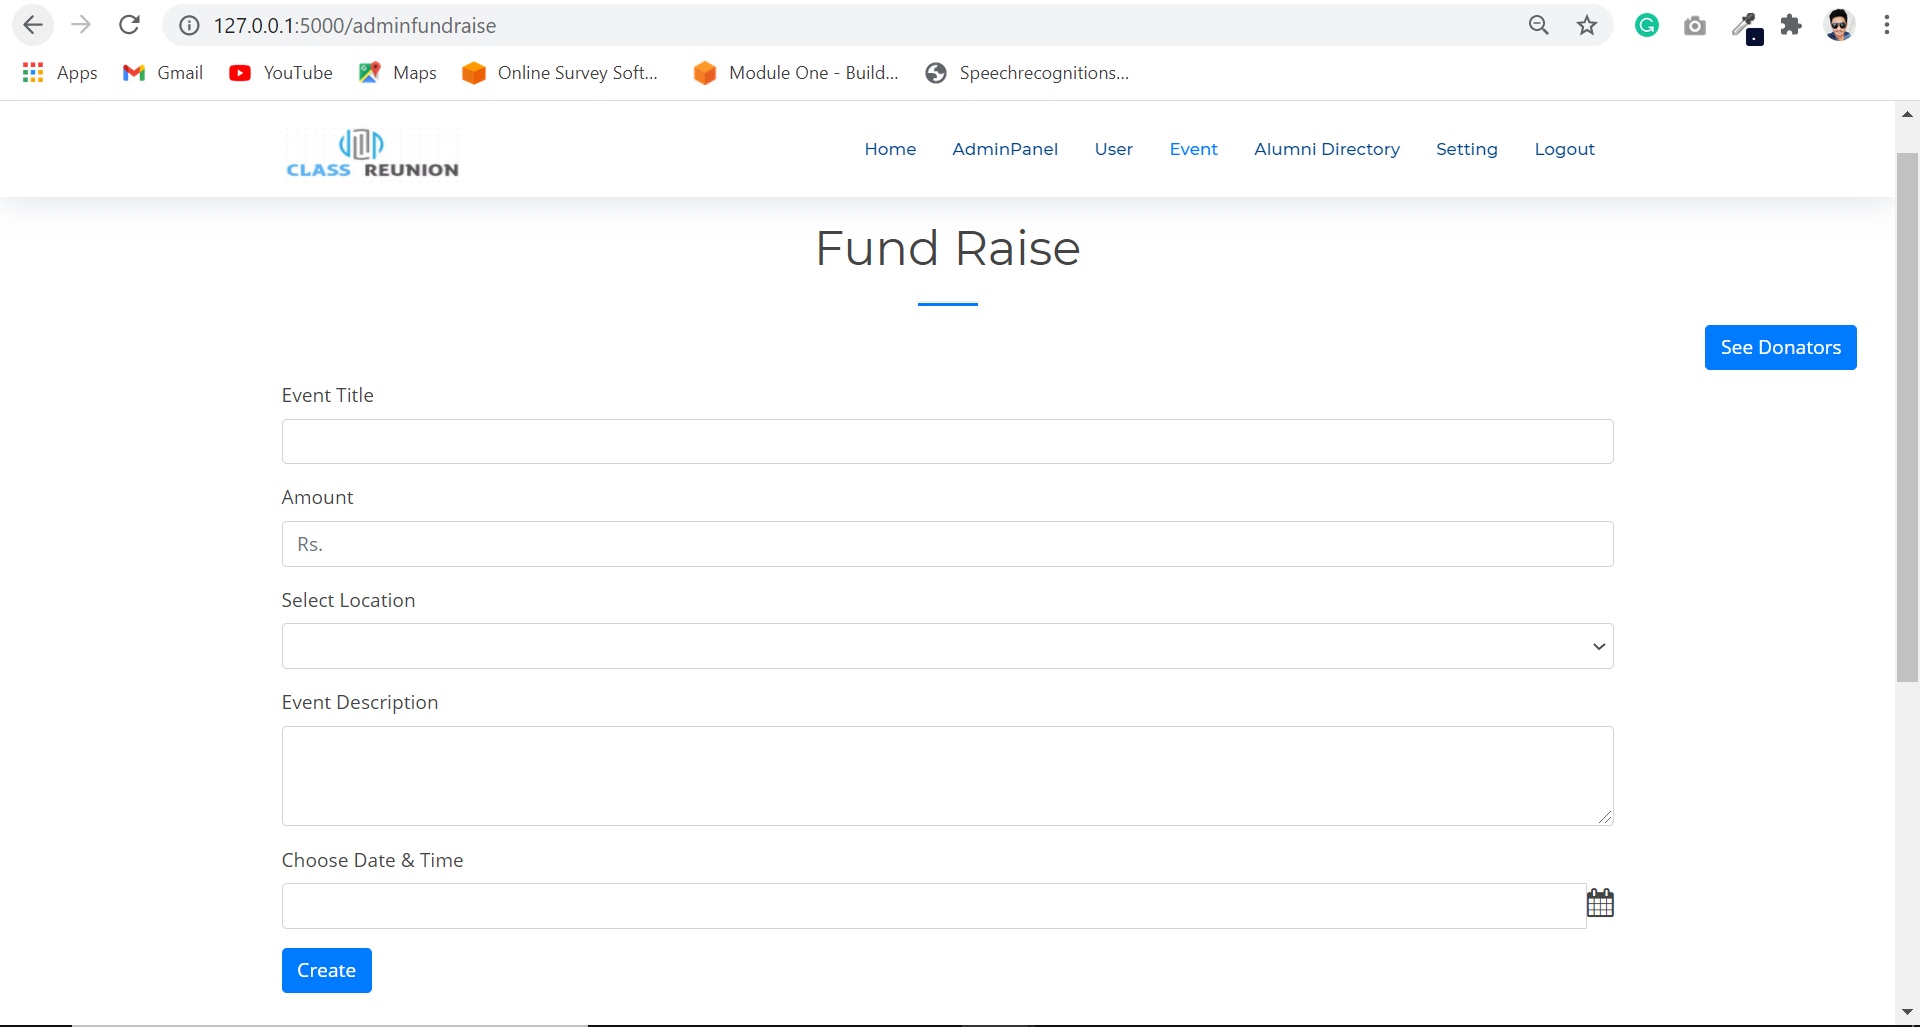Focus the Amount Rs. input field
The height and width of the screenshot is (1027, 1920).
point(947,544)
